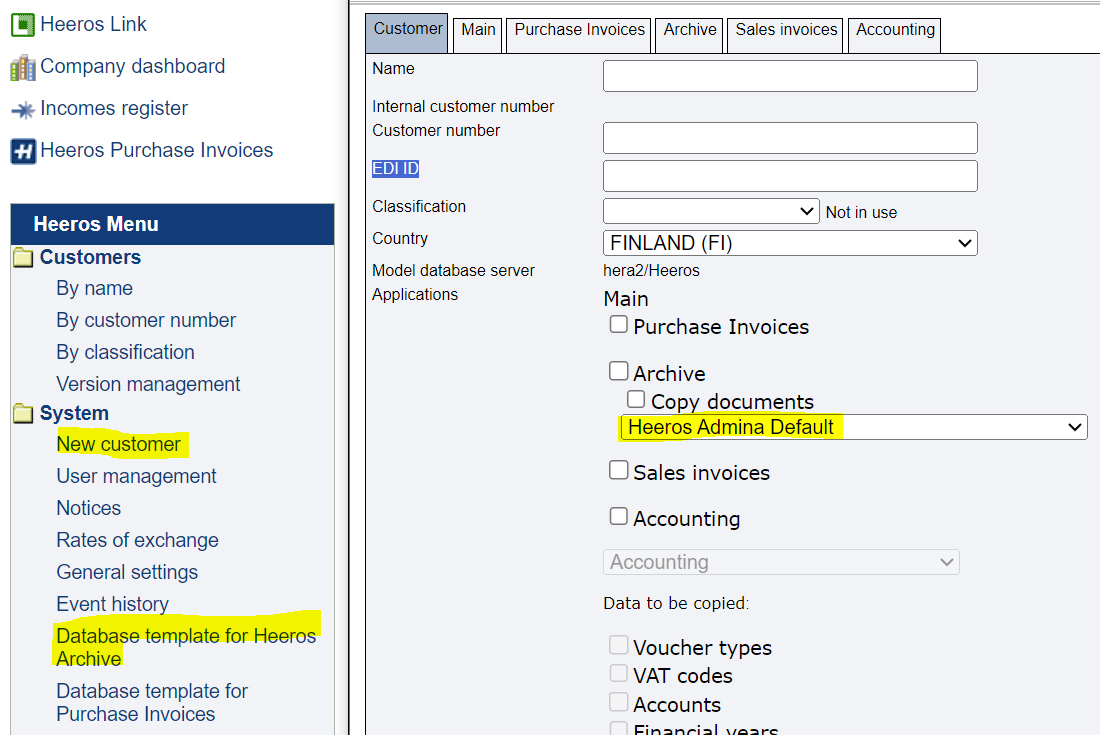
Task: Click the Customers folder icon
Action: (23, 257)
